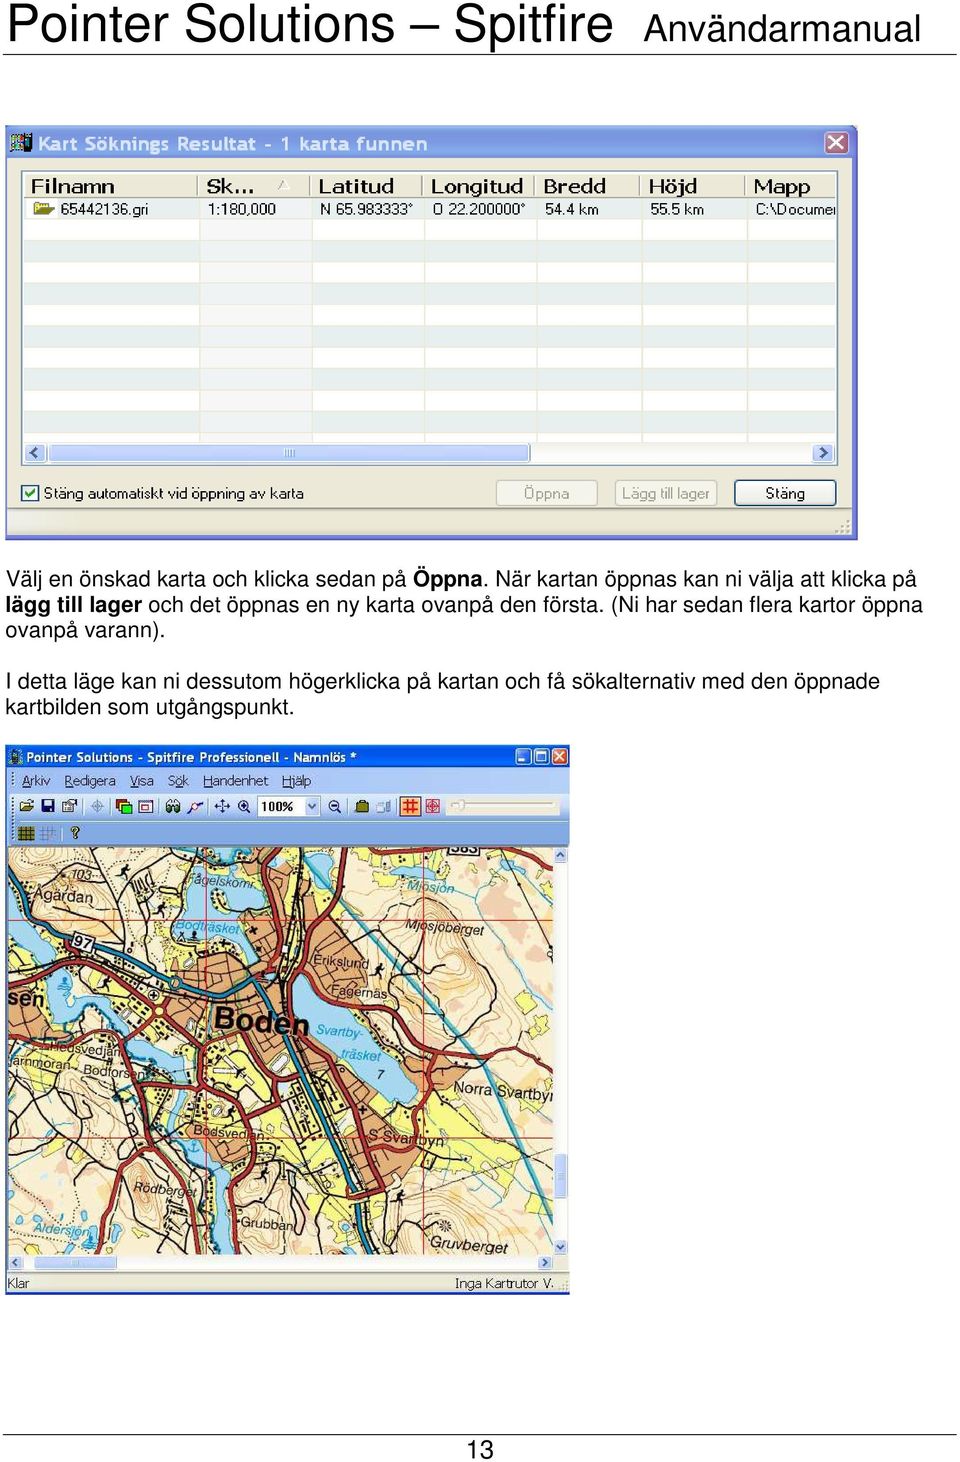This screenshot has height=1462, width=960.
Task: Click the results list scroll left arrow
Action: pos(35,453)
